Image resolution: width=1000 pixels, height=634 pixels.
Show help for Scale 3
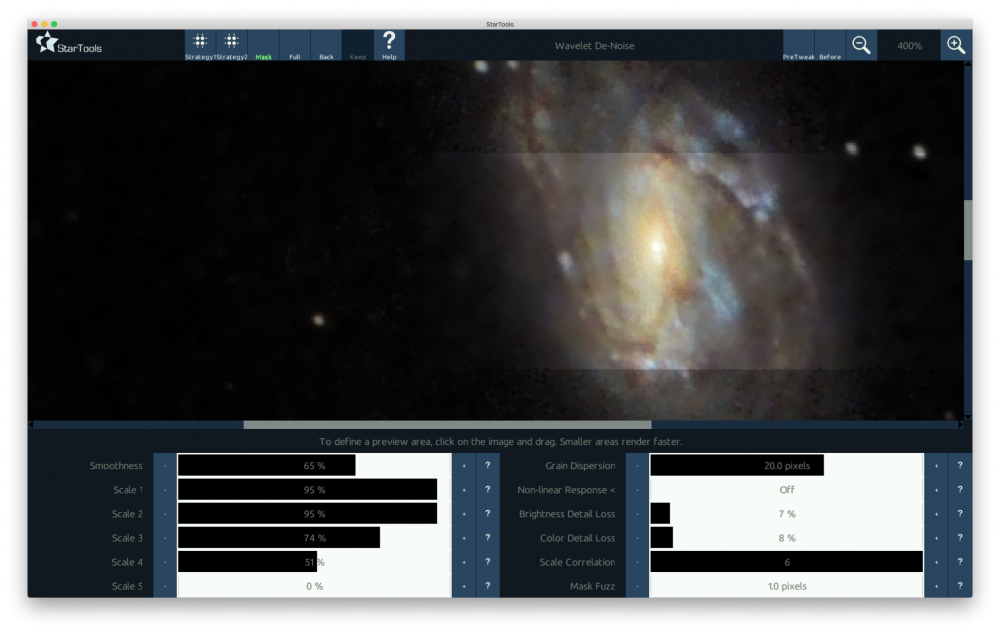[488, 538]
